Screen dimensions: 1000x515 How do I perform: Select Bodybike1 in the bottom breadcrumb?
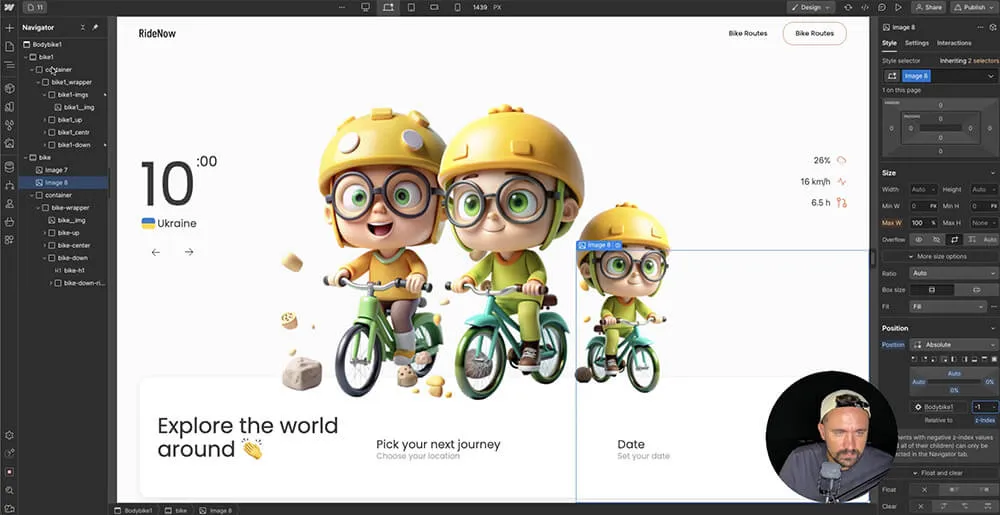tap(135, 511)
